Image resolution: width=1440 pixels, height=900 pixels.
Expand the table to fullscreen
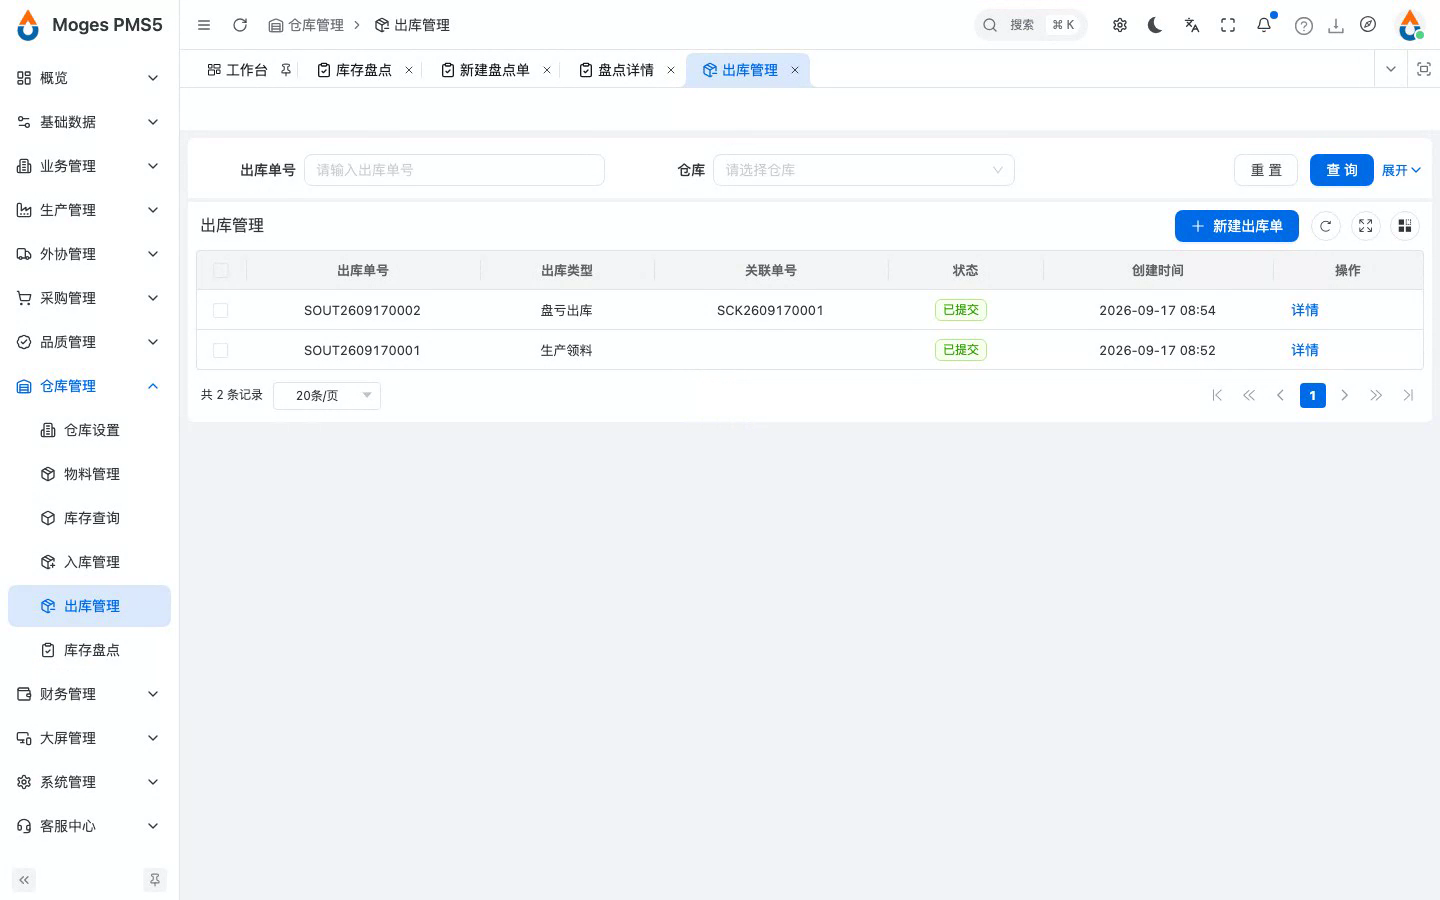[x=1365, y=226]
